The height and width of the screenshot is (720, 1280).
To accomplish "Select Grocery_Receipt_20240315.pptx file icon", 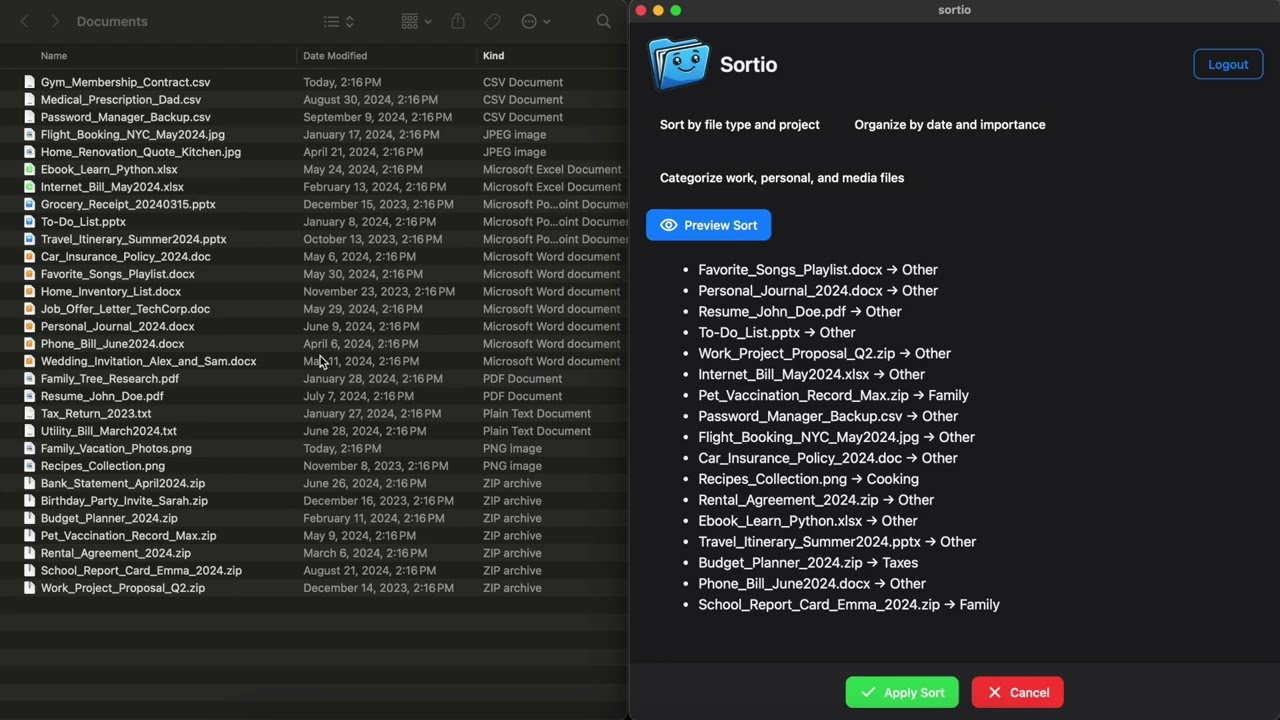I will (29, 204).
